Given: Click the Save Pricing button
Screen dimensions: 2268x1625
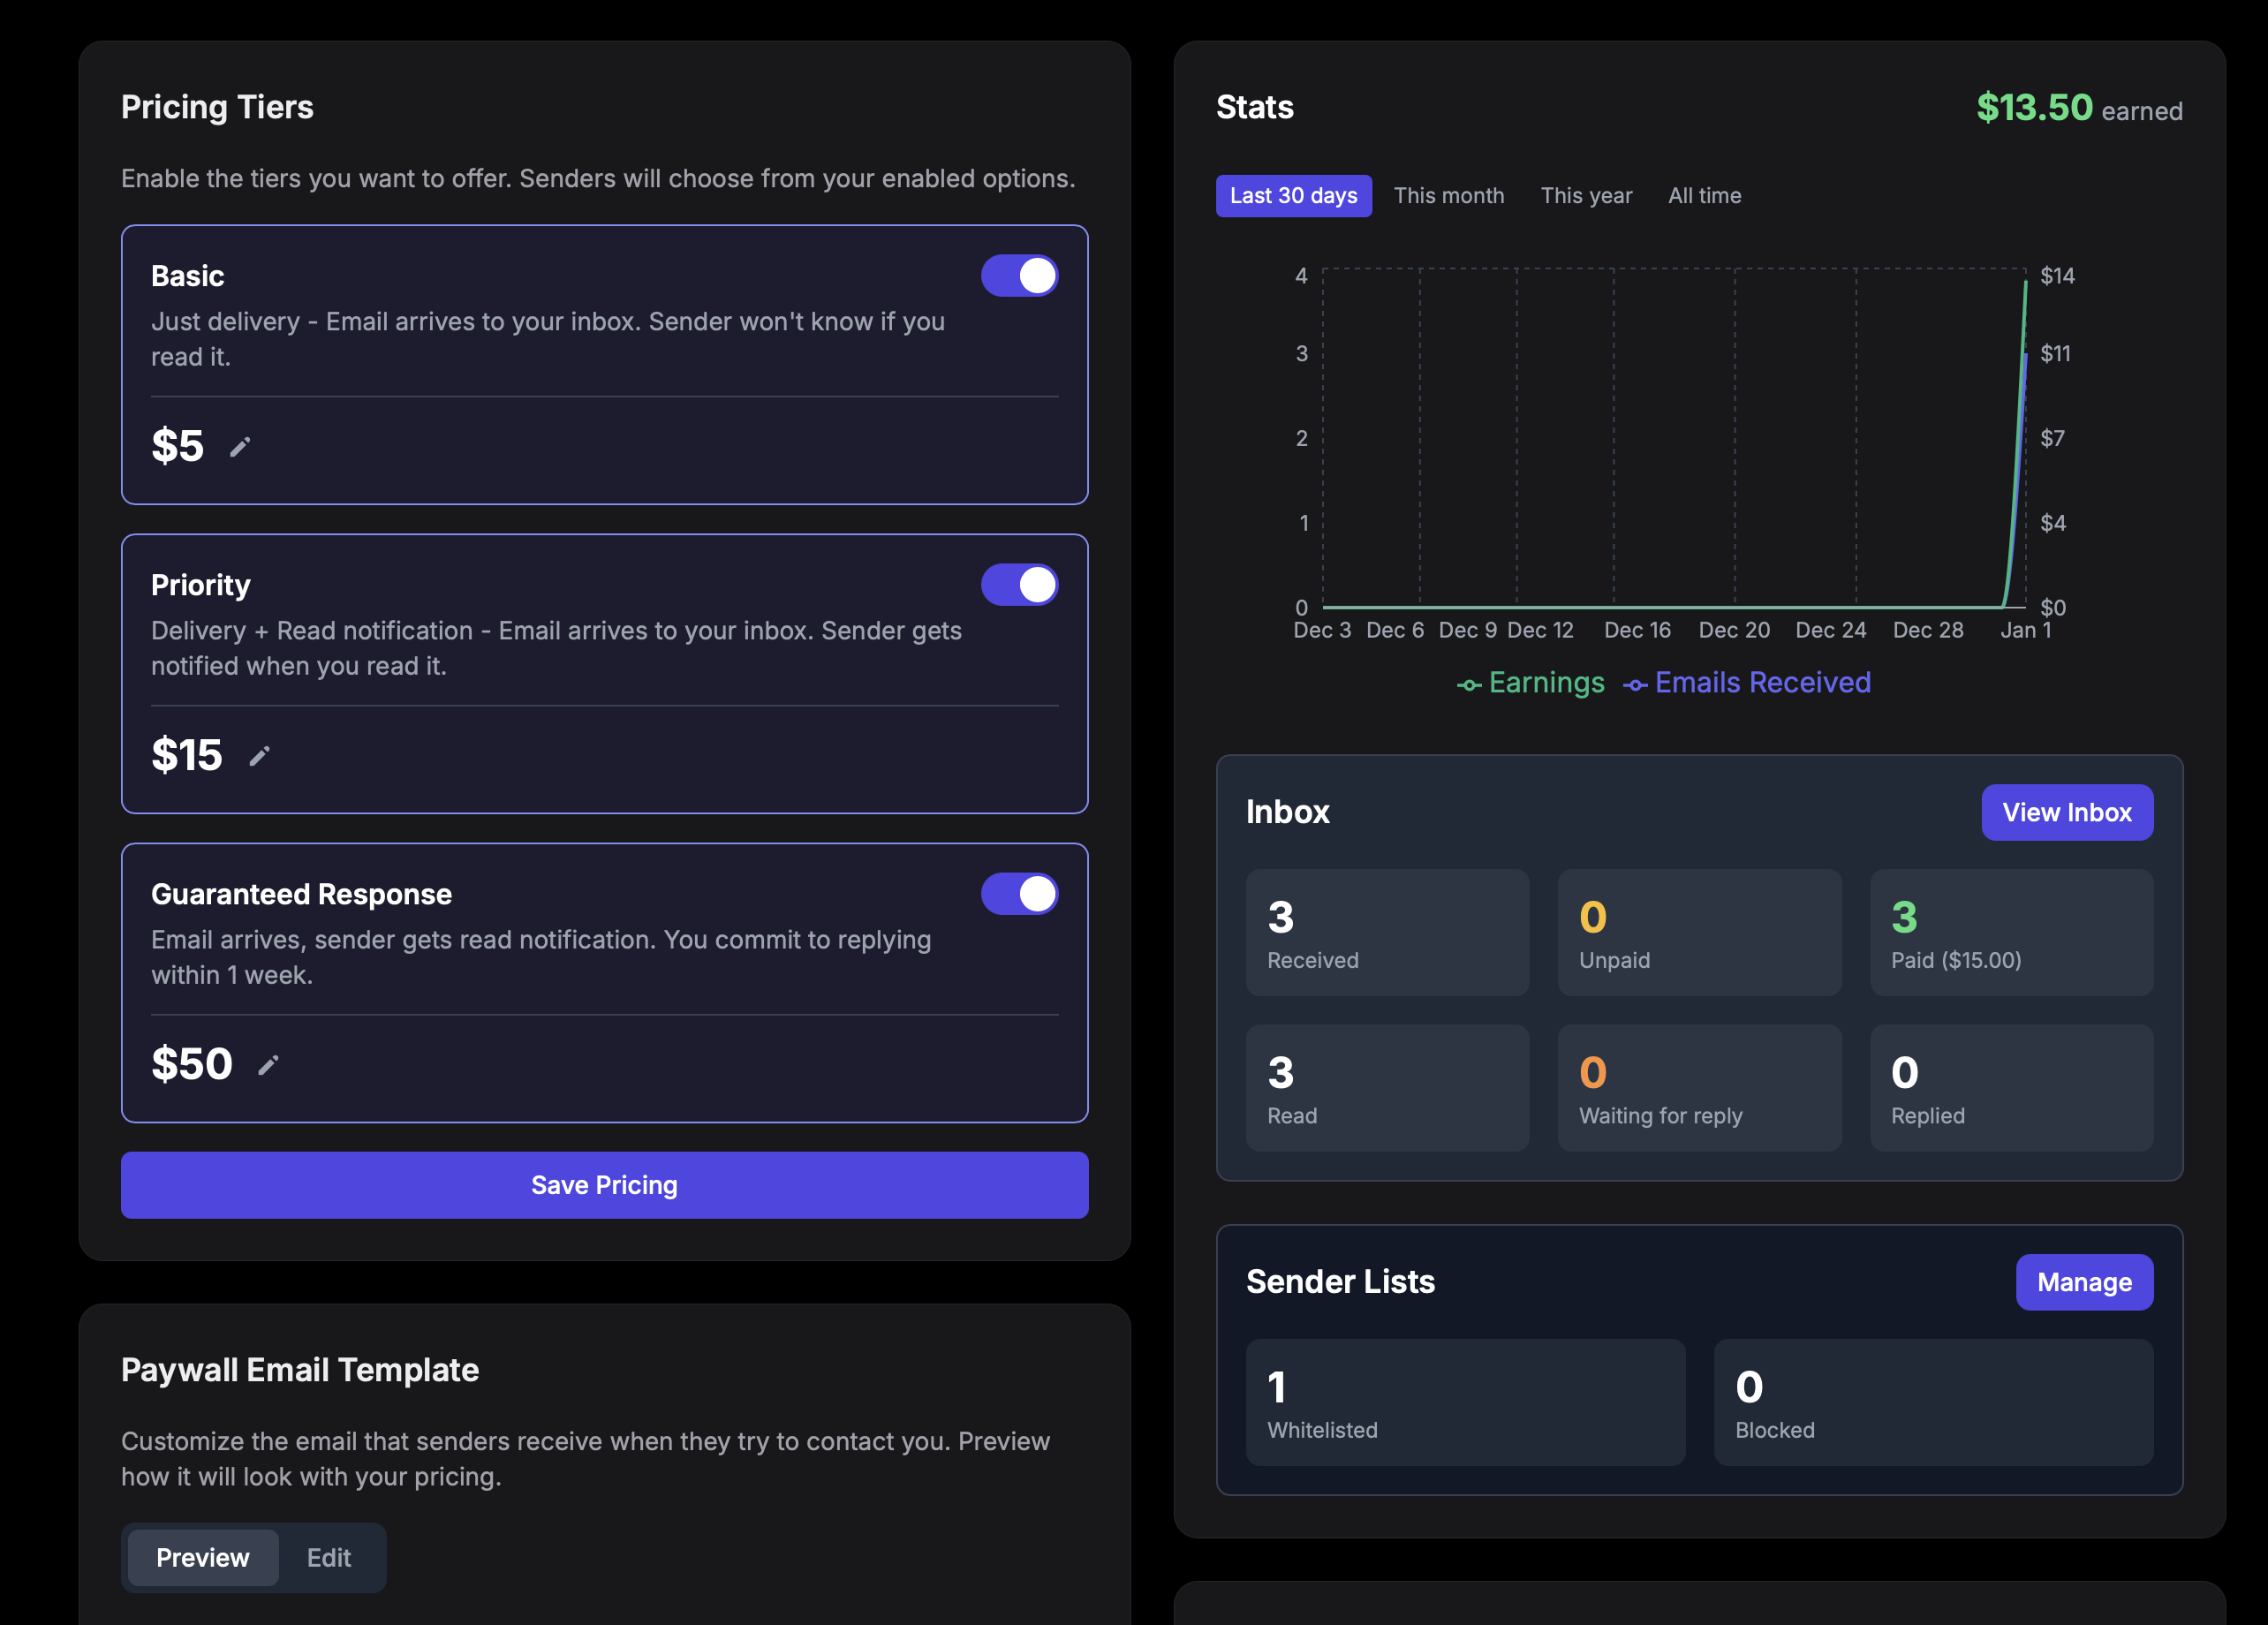Looking at the screenshot, I should tap(604, 1185).
